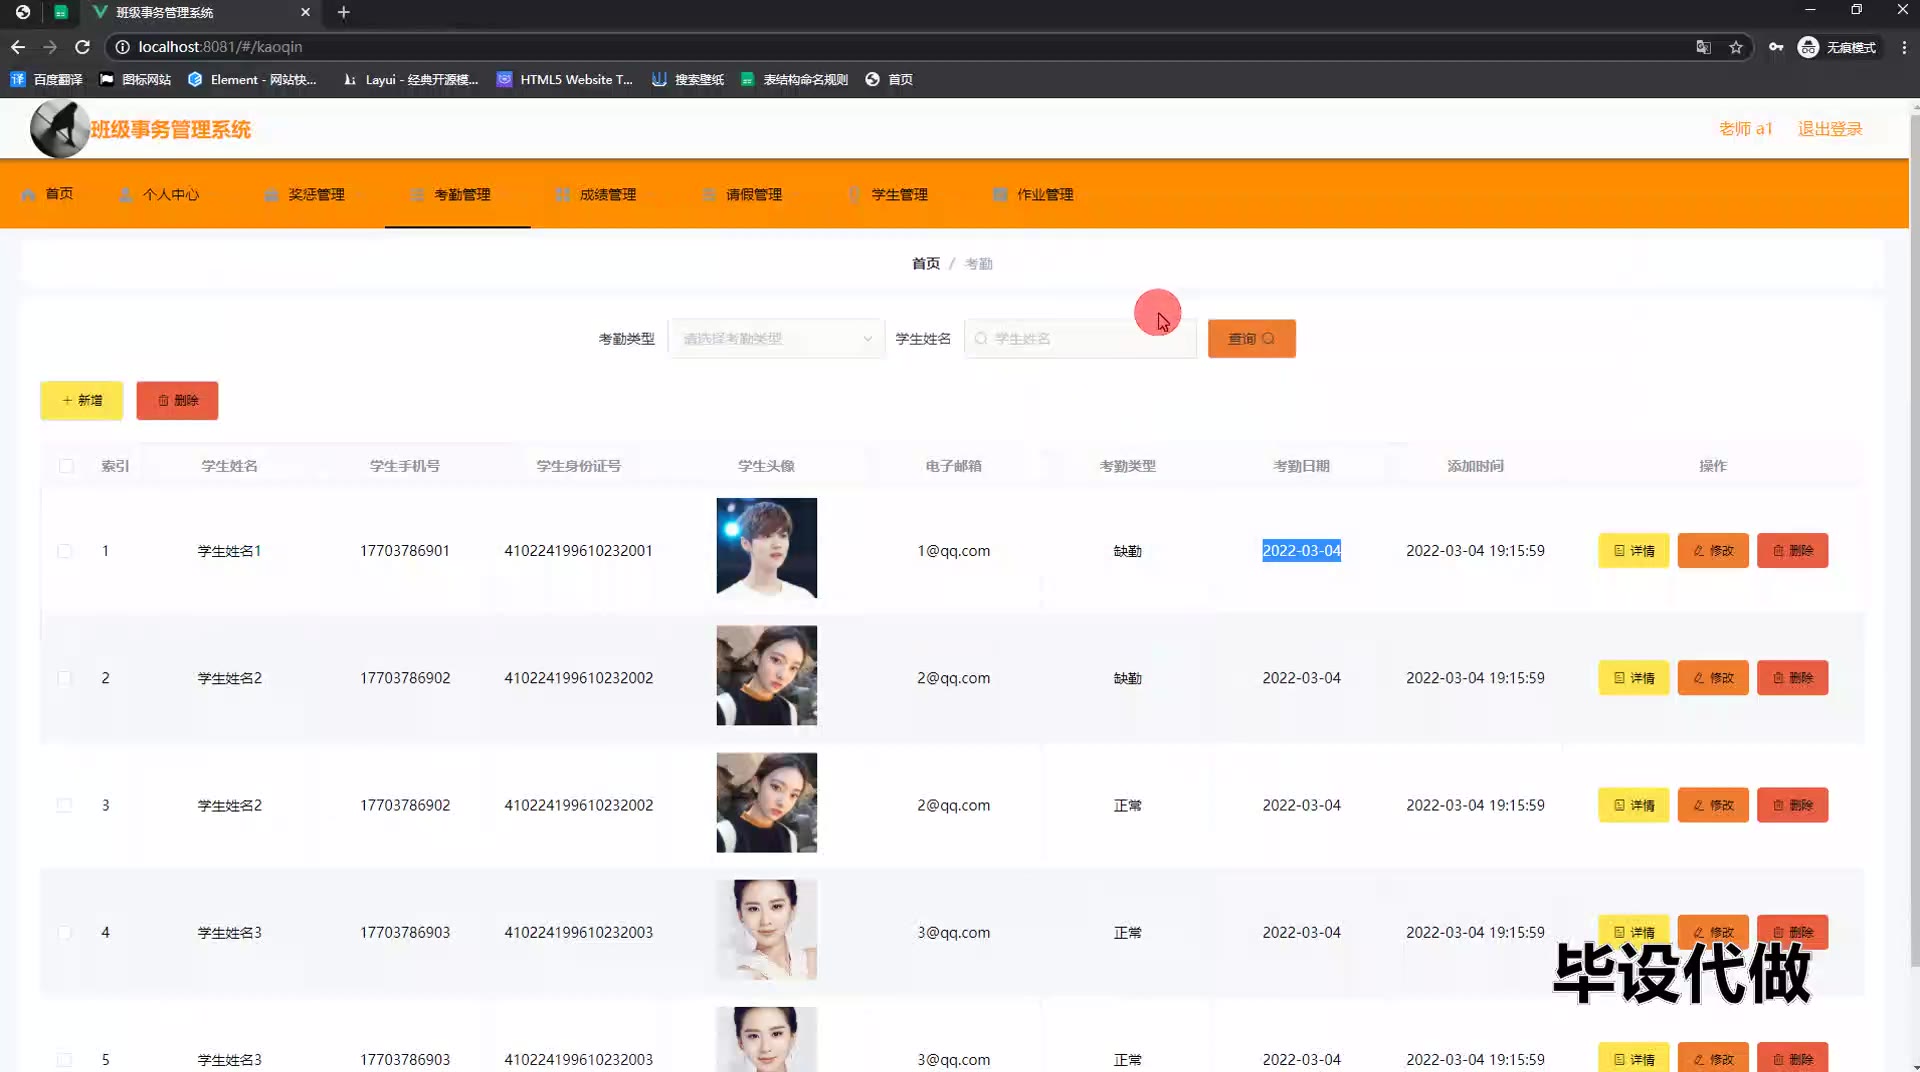Click 修改 for row 5

pos(1713,1058)
